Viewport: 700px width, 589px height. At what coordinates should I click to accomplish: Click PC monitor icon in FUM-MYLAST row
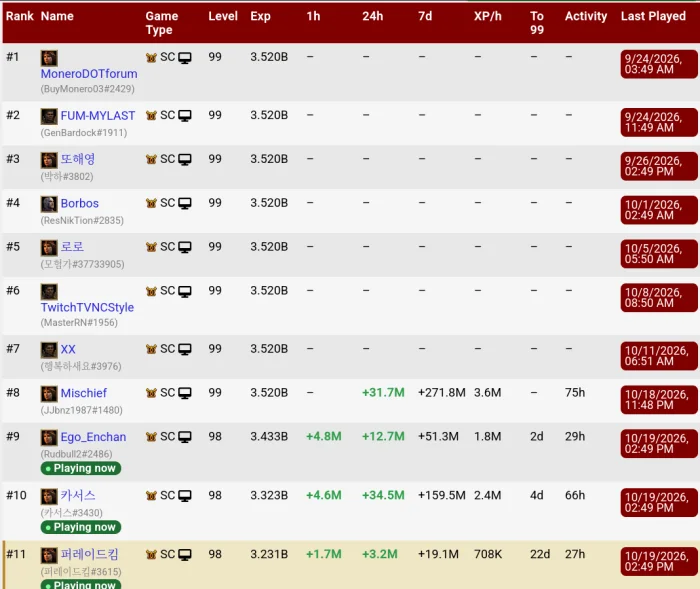(x=185, y=116)
